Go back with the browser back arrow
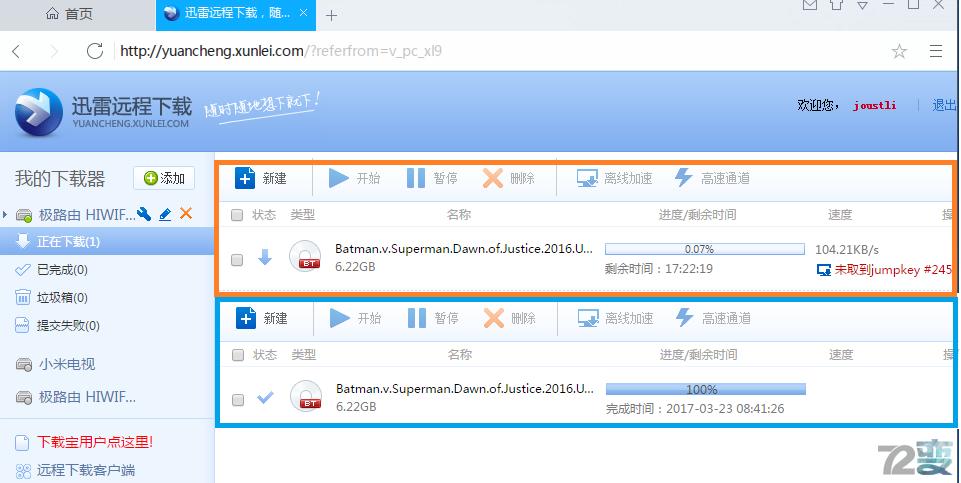 (17, 51)
